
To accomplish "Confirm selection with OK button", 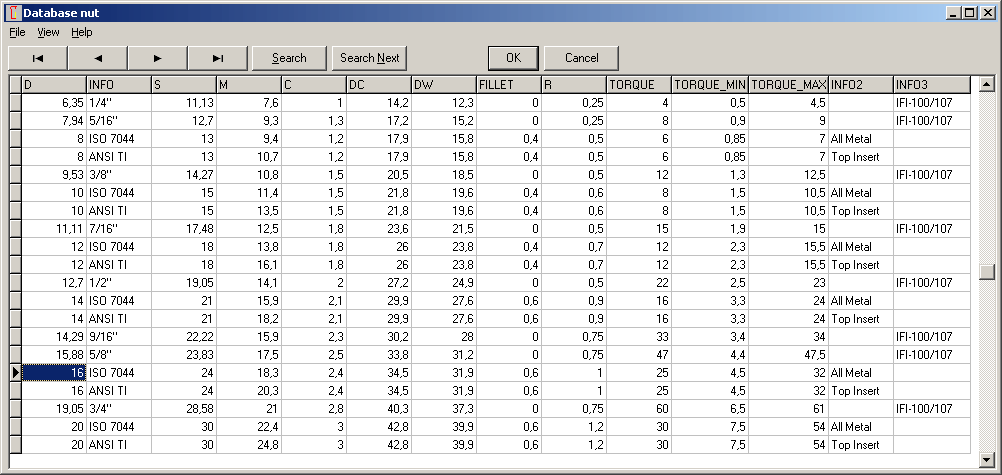I will coord(513,58).
